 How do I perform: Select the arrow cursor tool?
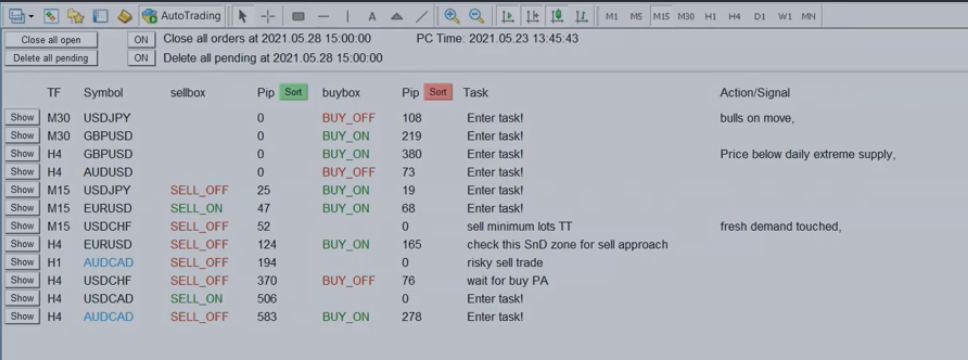pyautogui.click(x=243, y=16)
